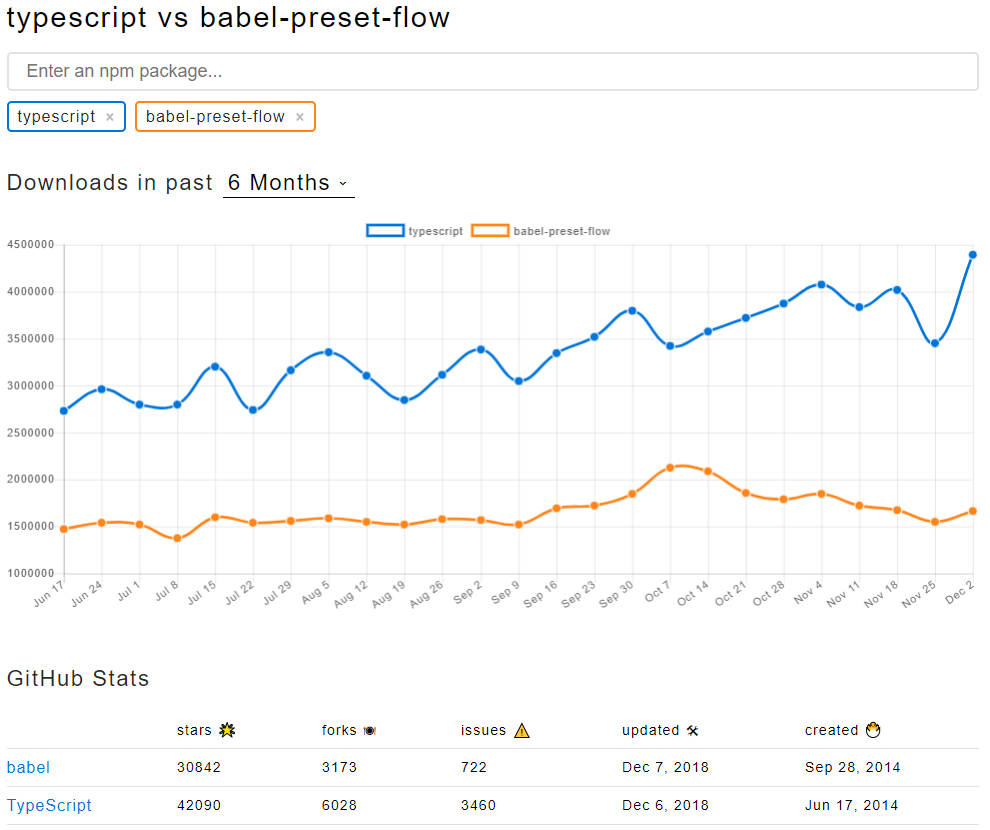Screen dimensions: 990x830
Task: Click the orange babel-preset-flow legend color box
Action: (x=490, y=231)
